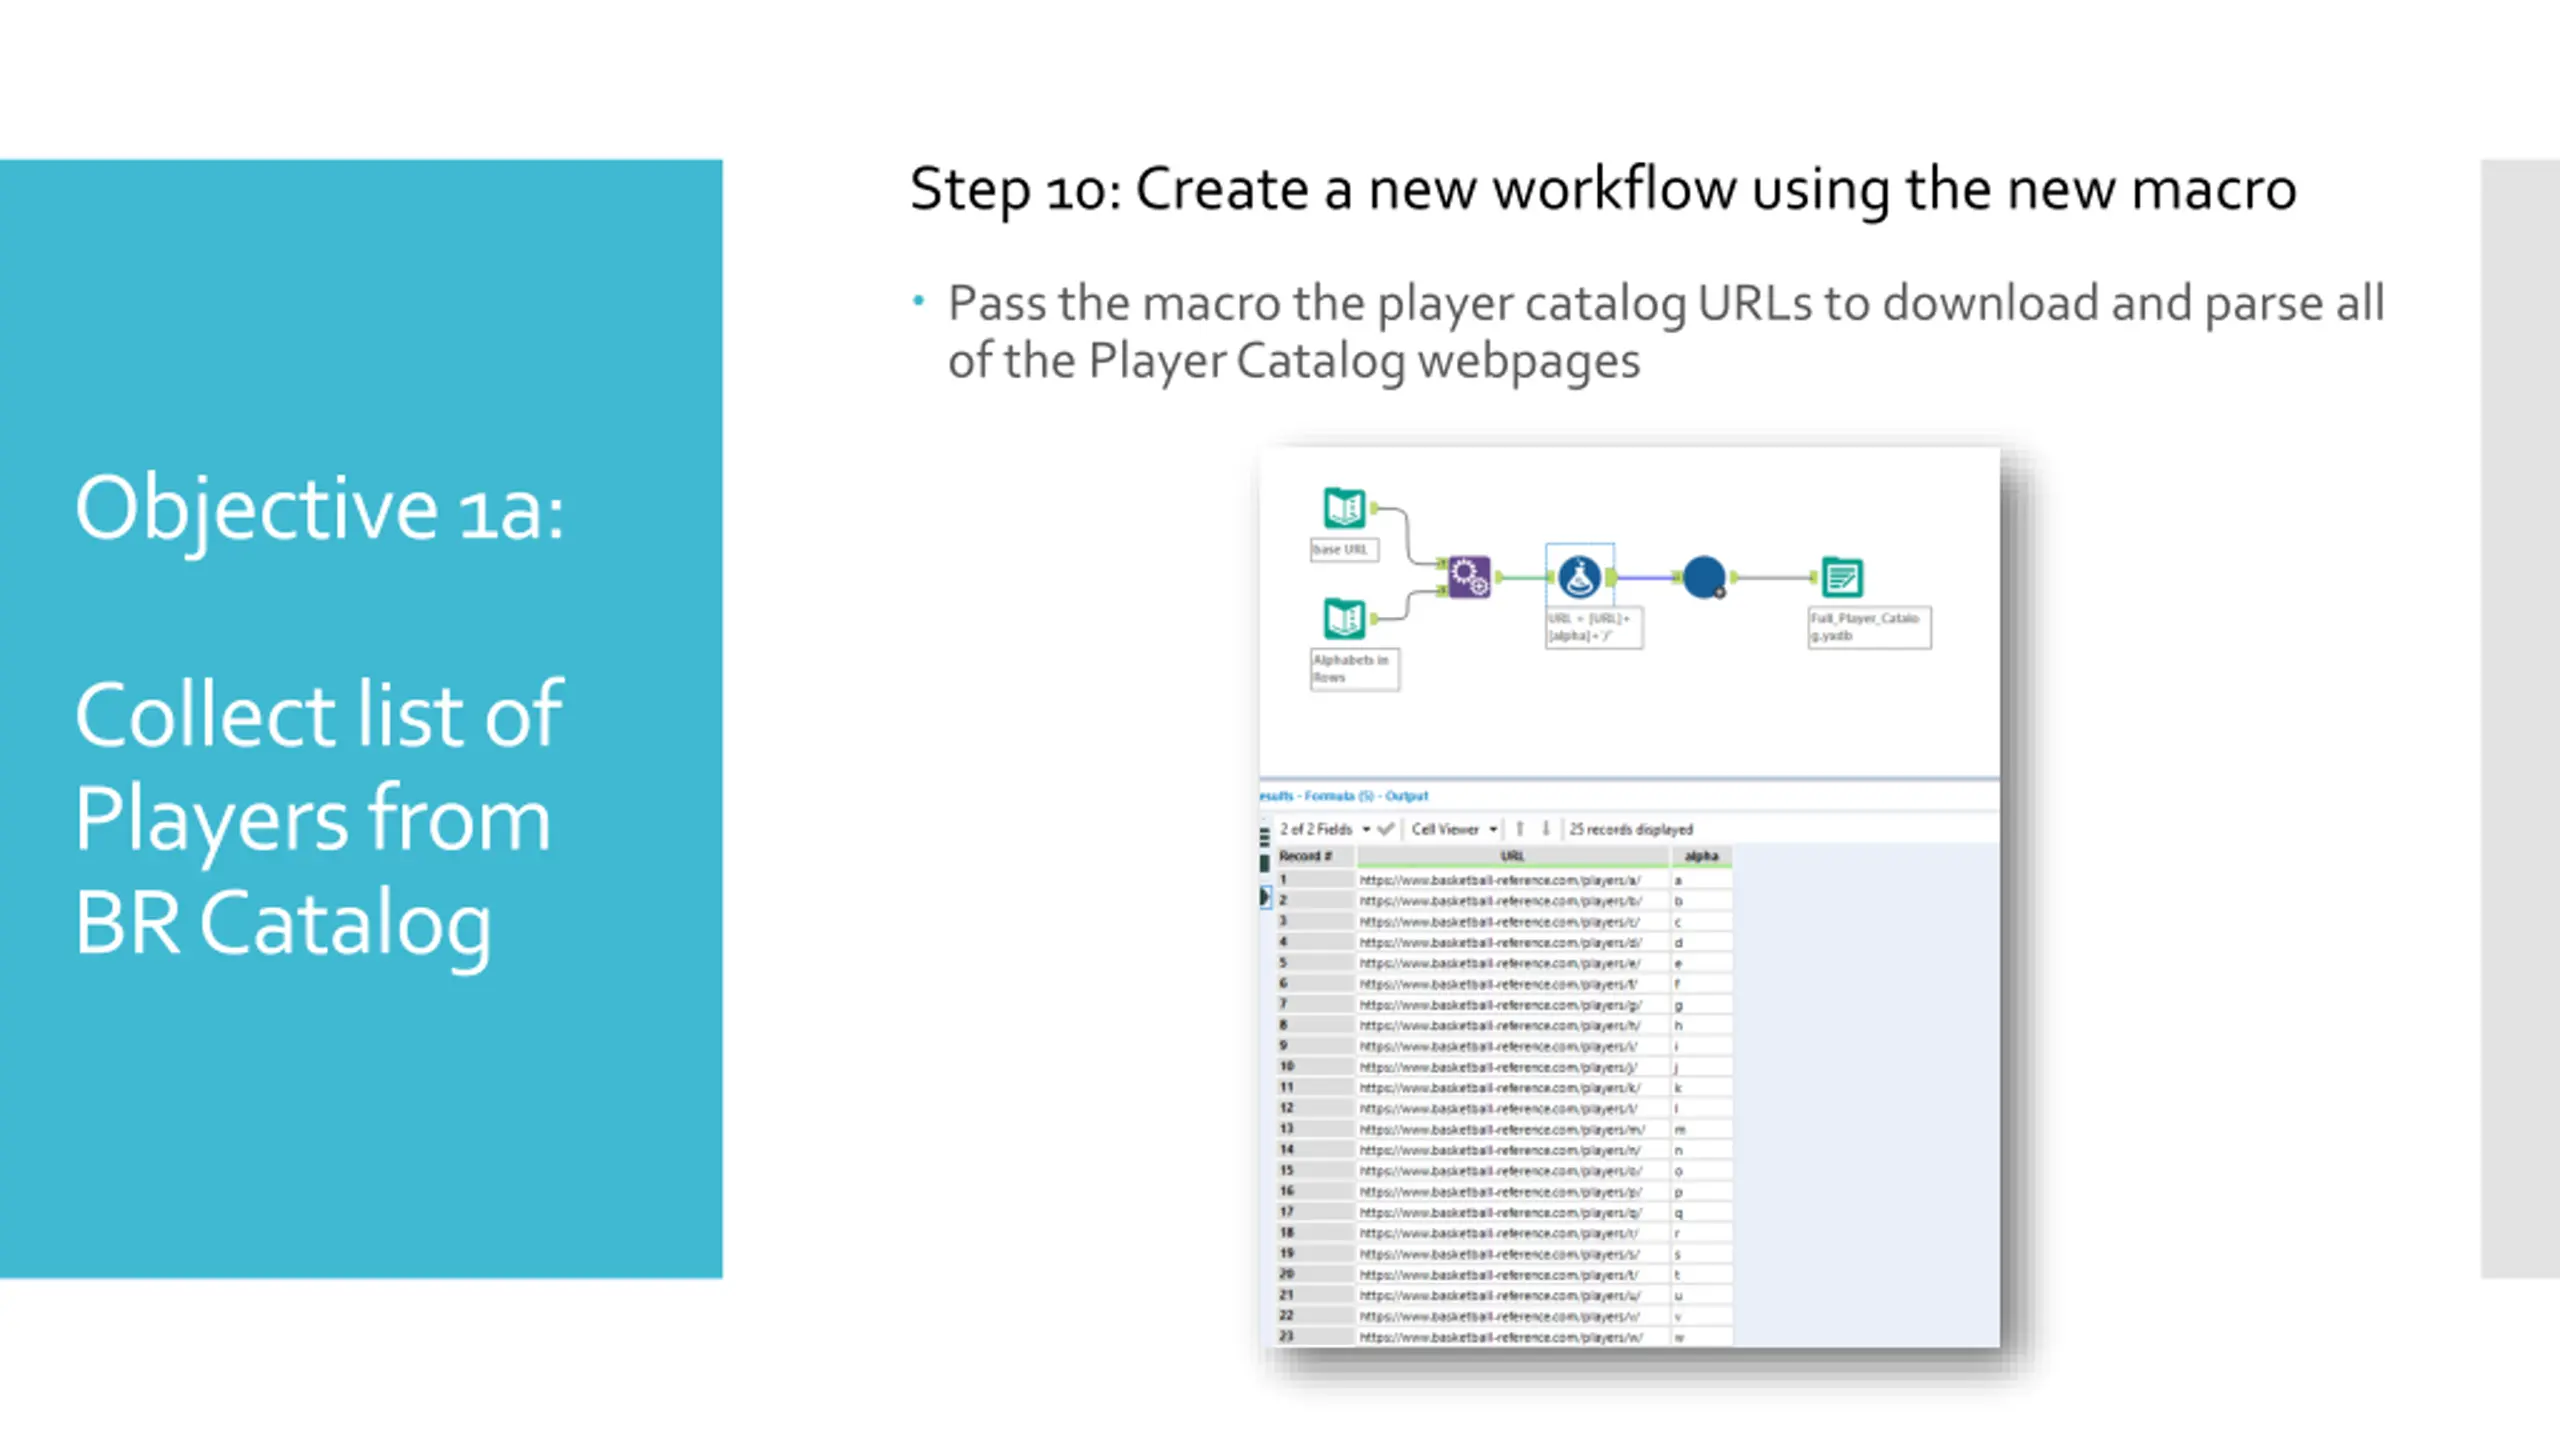Screen dimensions: 2560x1440
Task: Click output anchor of base URL input tool
Action: pos(1374,508)
